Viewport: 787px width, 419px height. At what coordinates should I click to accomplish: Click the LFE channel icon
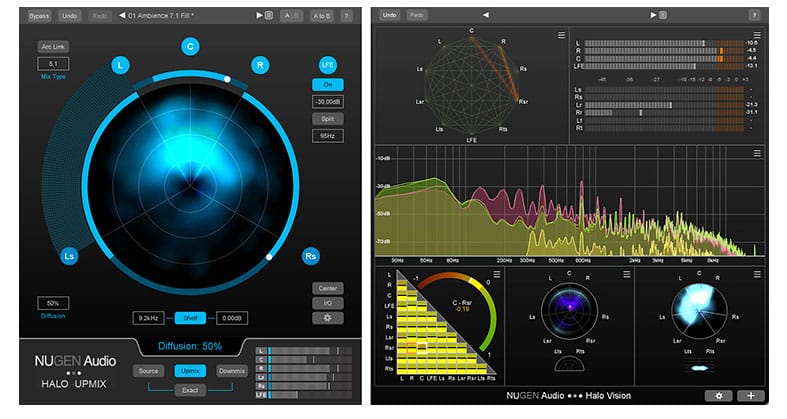coord(326,66)
